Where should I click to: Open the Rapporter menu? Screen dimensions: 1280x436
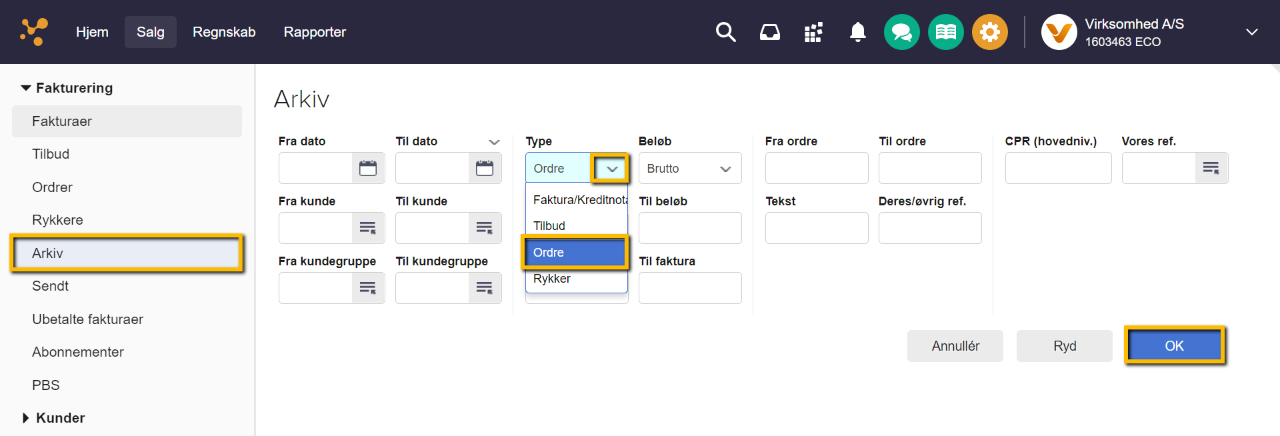(314, 32)
